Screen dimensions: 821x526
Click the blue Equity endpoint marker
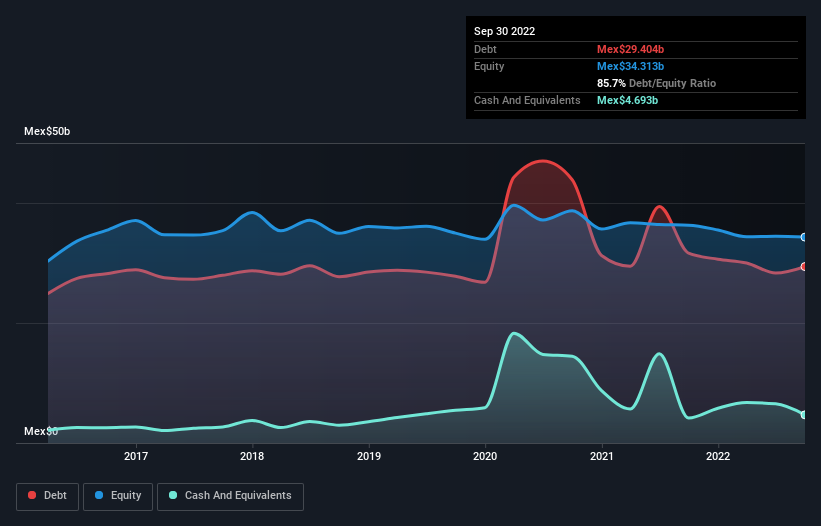804,238
